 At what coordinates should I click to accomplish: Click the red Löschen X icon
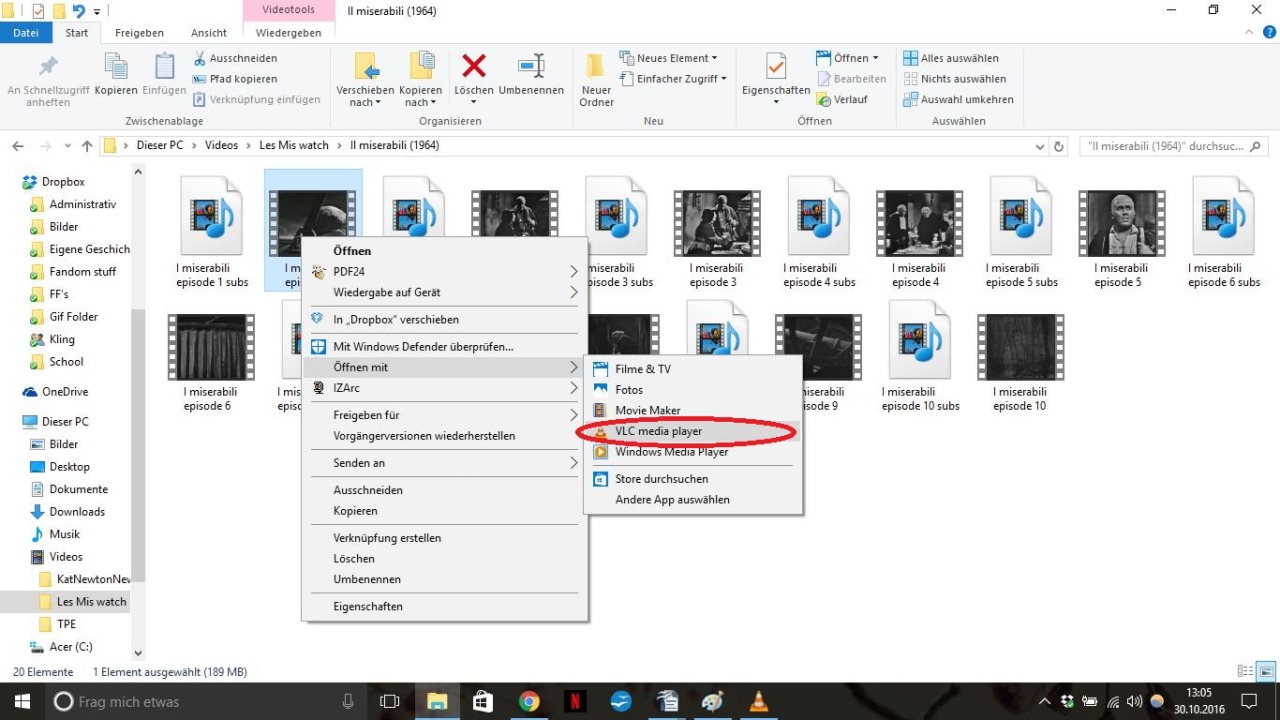tap(474, 67)
